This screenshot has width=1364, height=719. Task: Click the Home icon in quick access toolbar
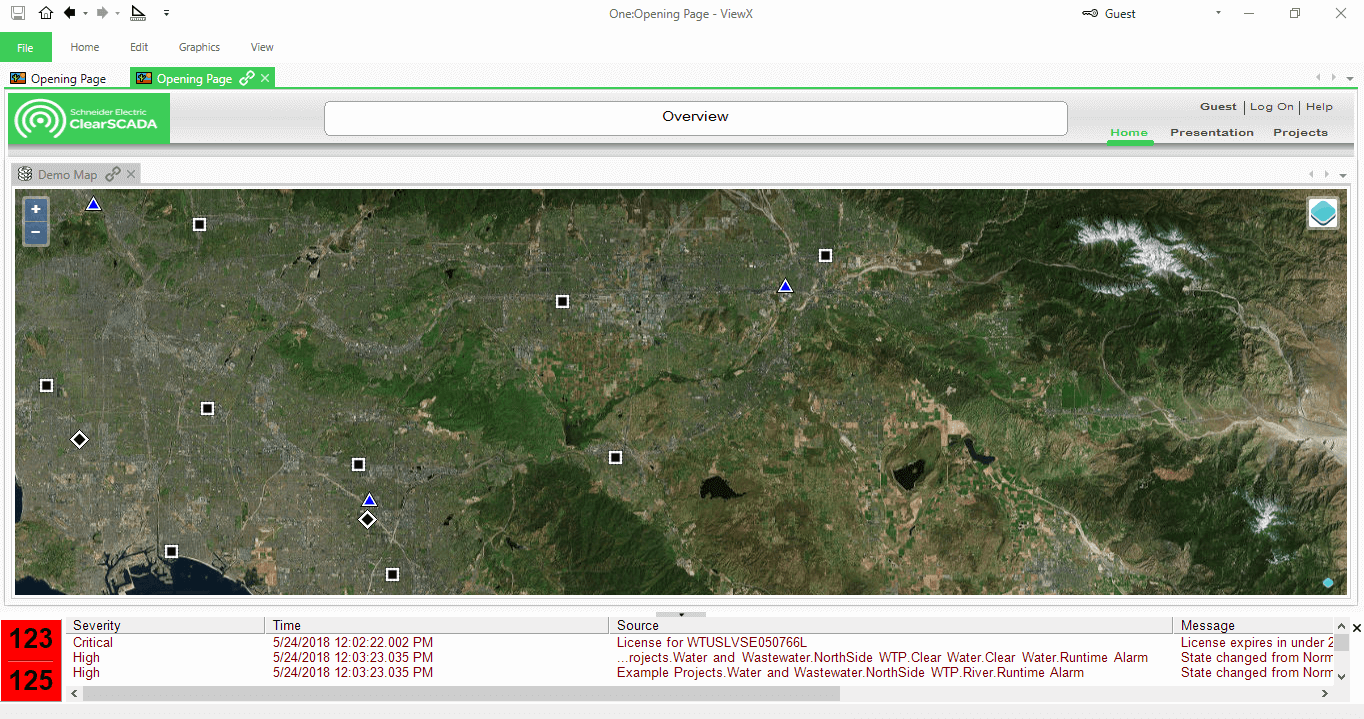pyautogui.click(x=46, y=13)
